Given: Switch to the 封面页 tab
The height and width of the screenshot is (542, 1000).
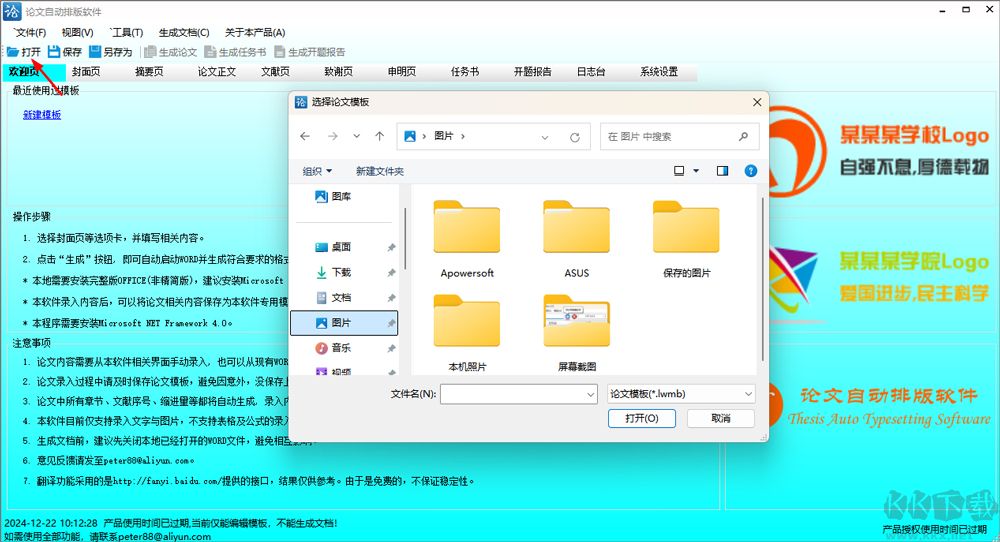Looking at the screenshot, I should pos(86,71).
